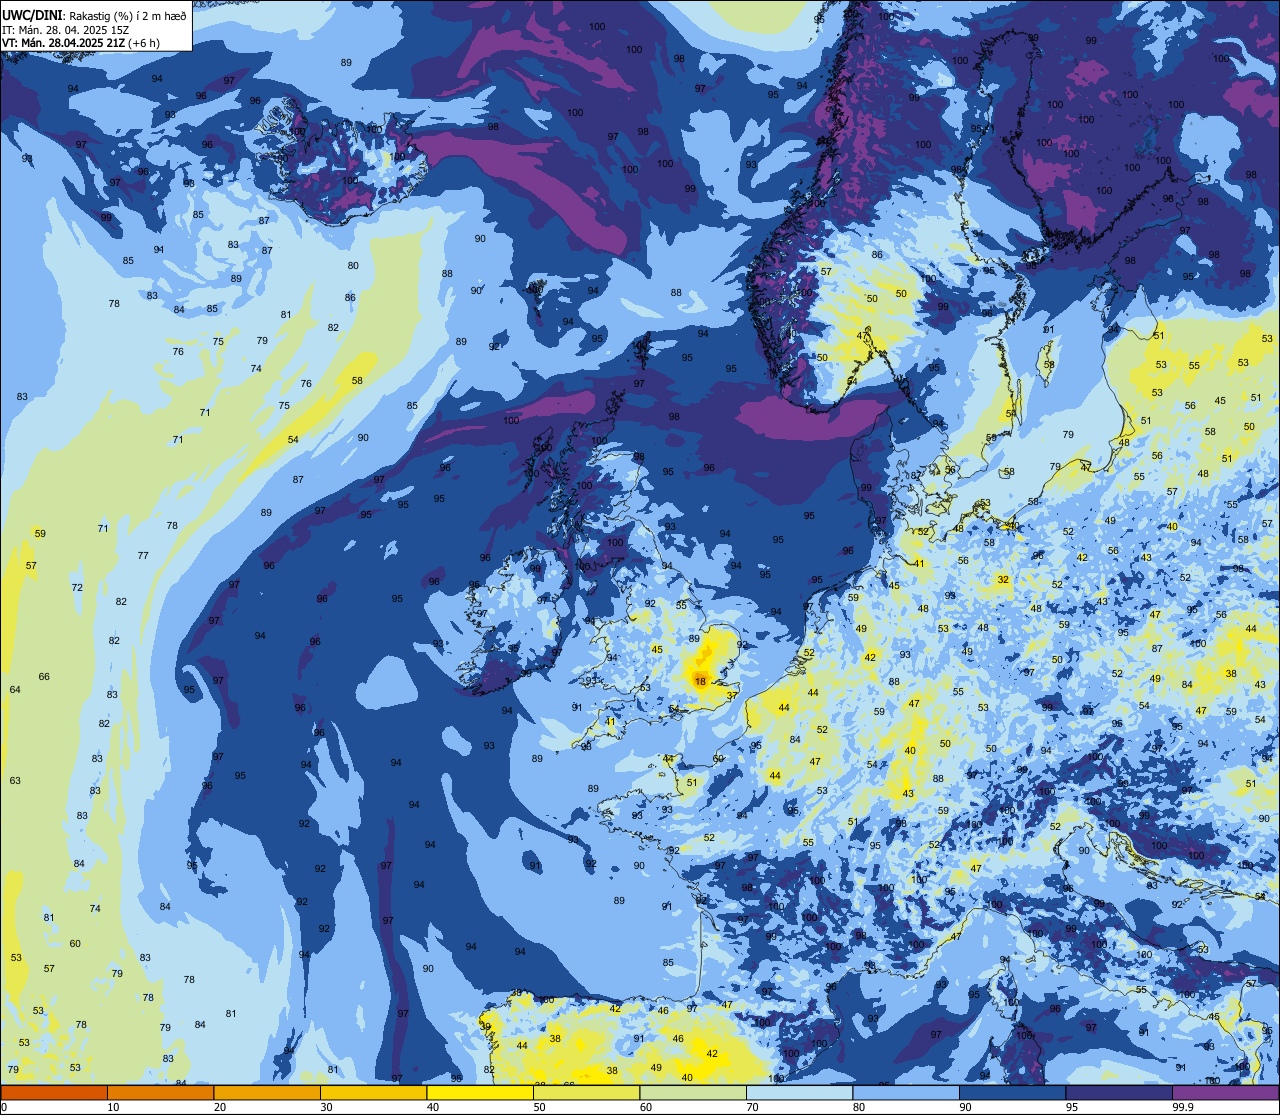Select legend swatch between 20 and 30

pos(266,1093)
